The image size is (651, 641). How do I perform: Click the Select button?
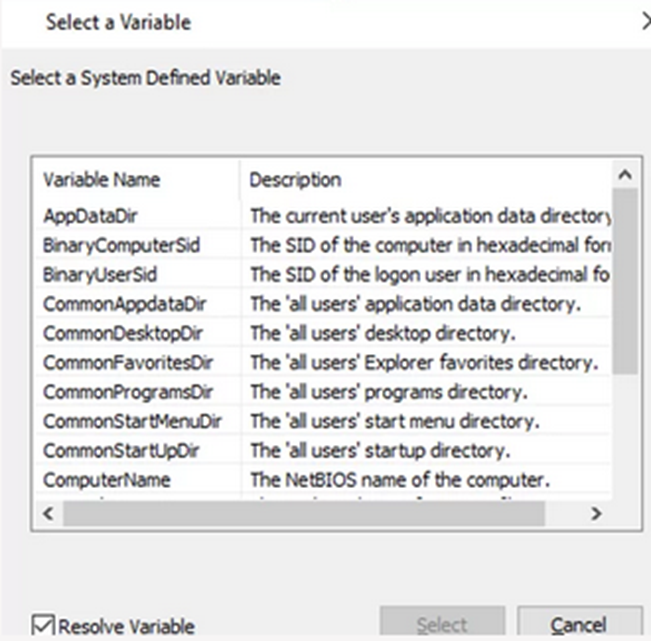[441, 624]
